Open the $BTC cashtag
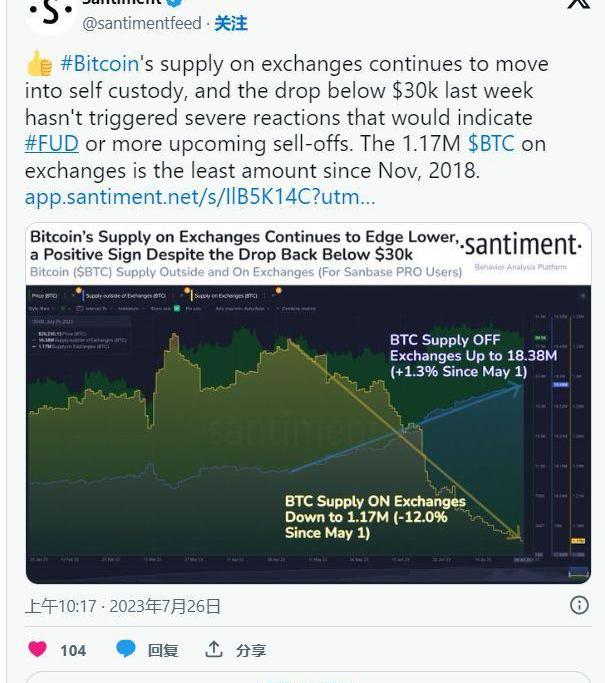The height and width of the screenshot is (683, 605). point(491,144)
